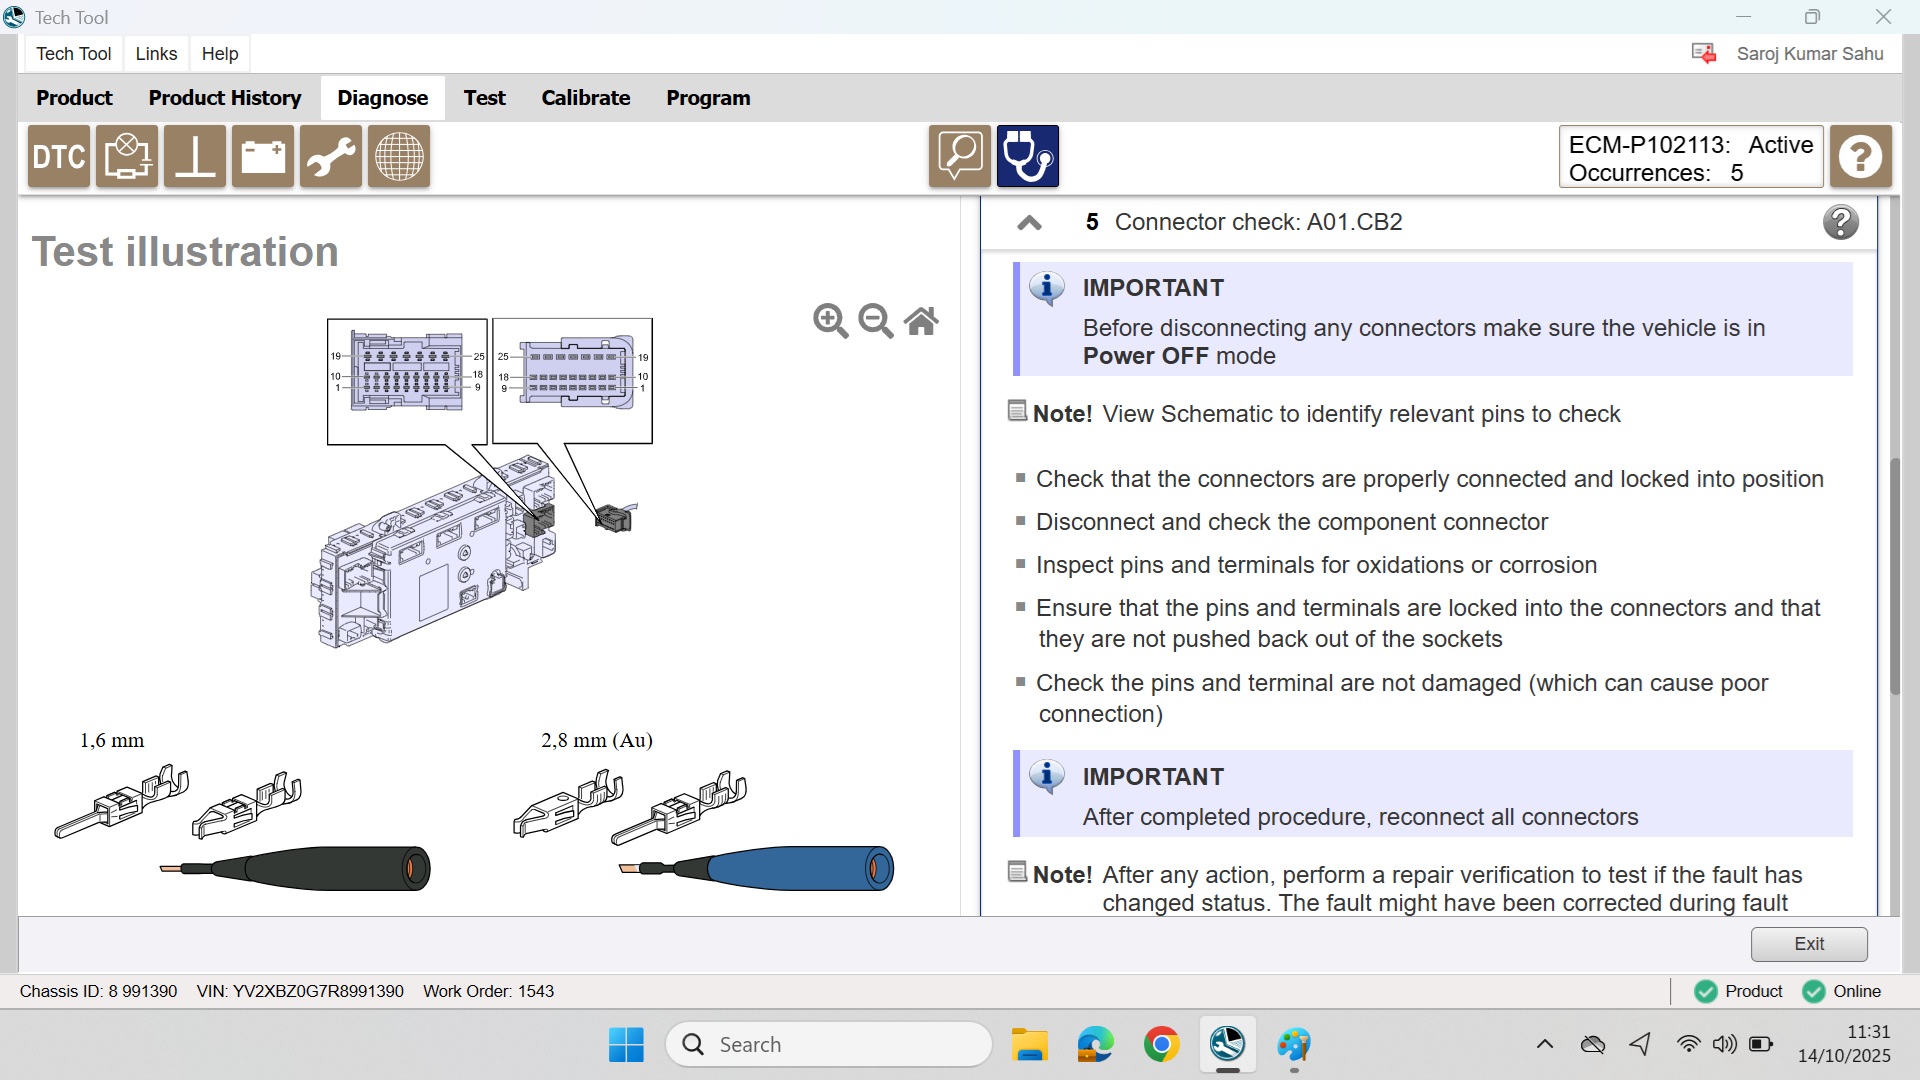Open the globe network icon

(399, 157)
